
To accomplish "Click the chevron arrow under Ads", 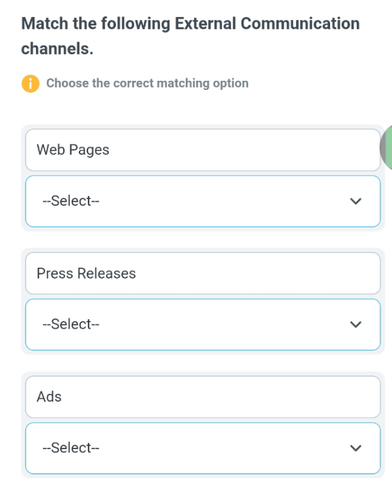I will coord(356,448).
